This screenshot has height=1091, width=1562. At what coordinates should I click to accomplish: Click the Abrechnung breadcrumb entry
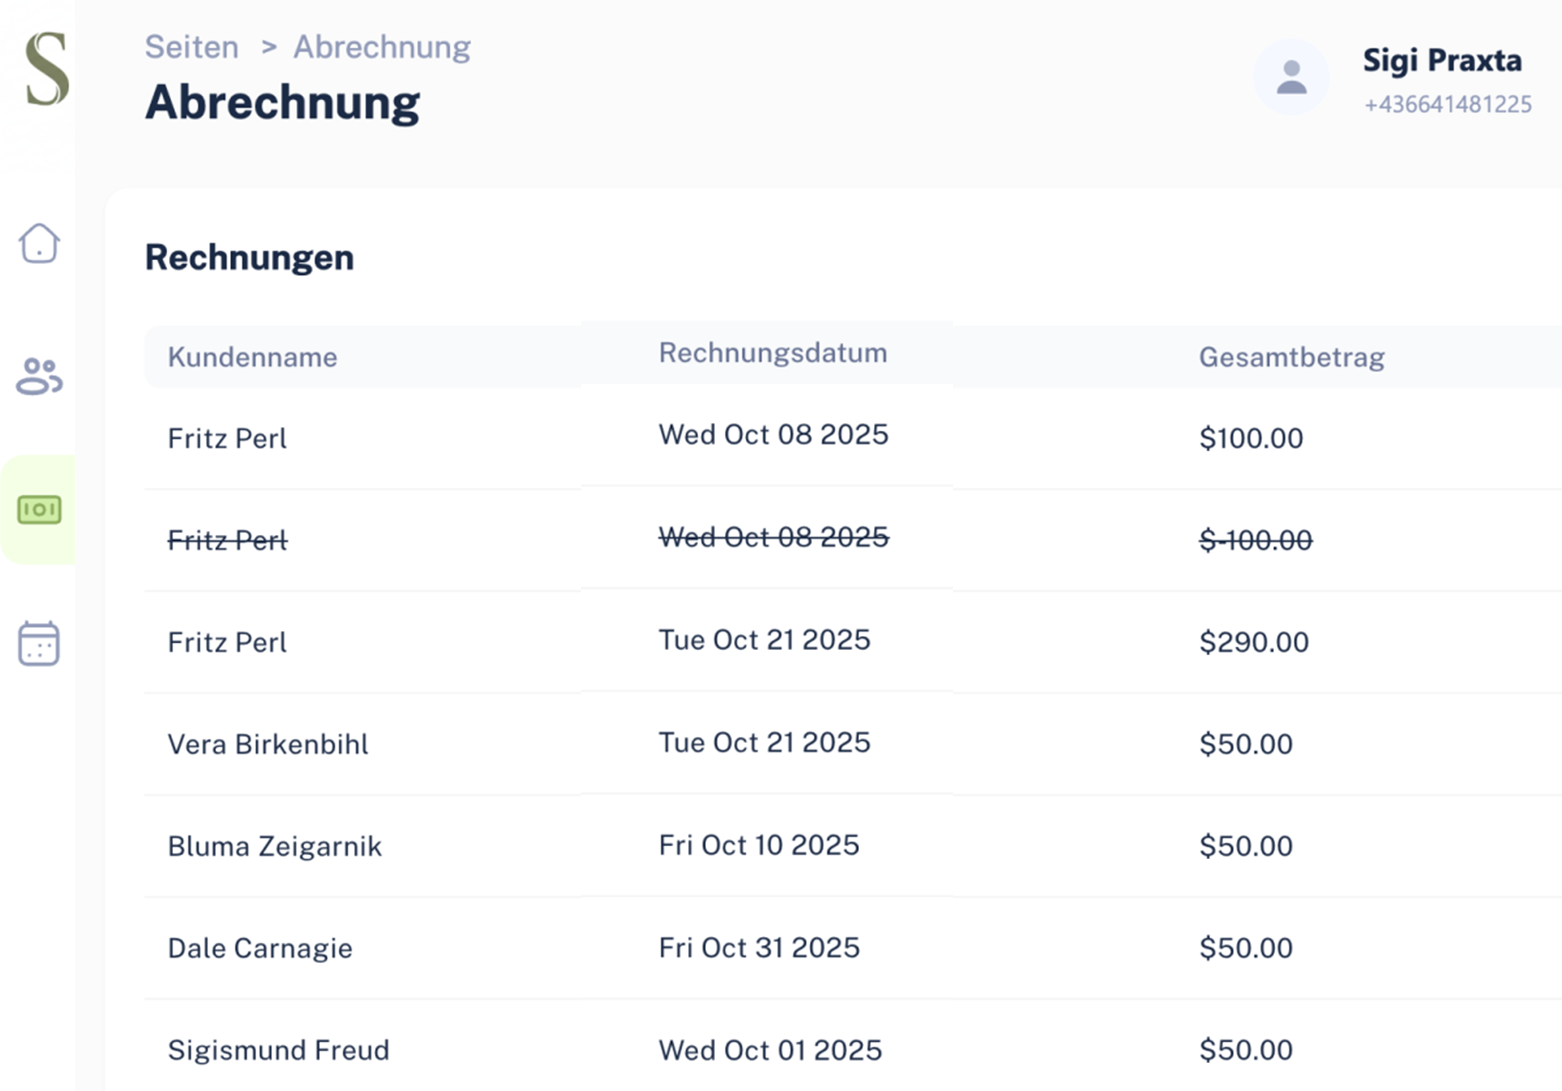click(x=381, y=46)
